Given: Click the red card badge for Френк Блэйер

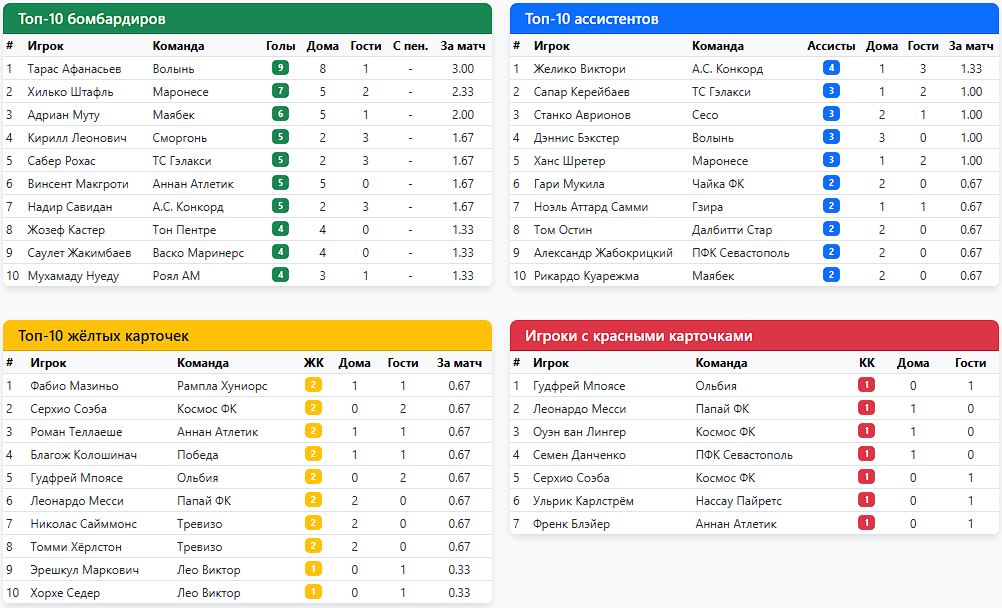Looking at the screenshot, I should click(866, 524).
